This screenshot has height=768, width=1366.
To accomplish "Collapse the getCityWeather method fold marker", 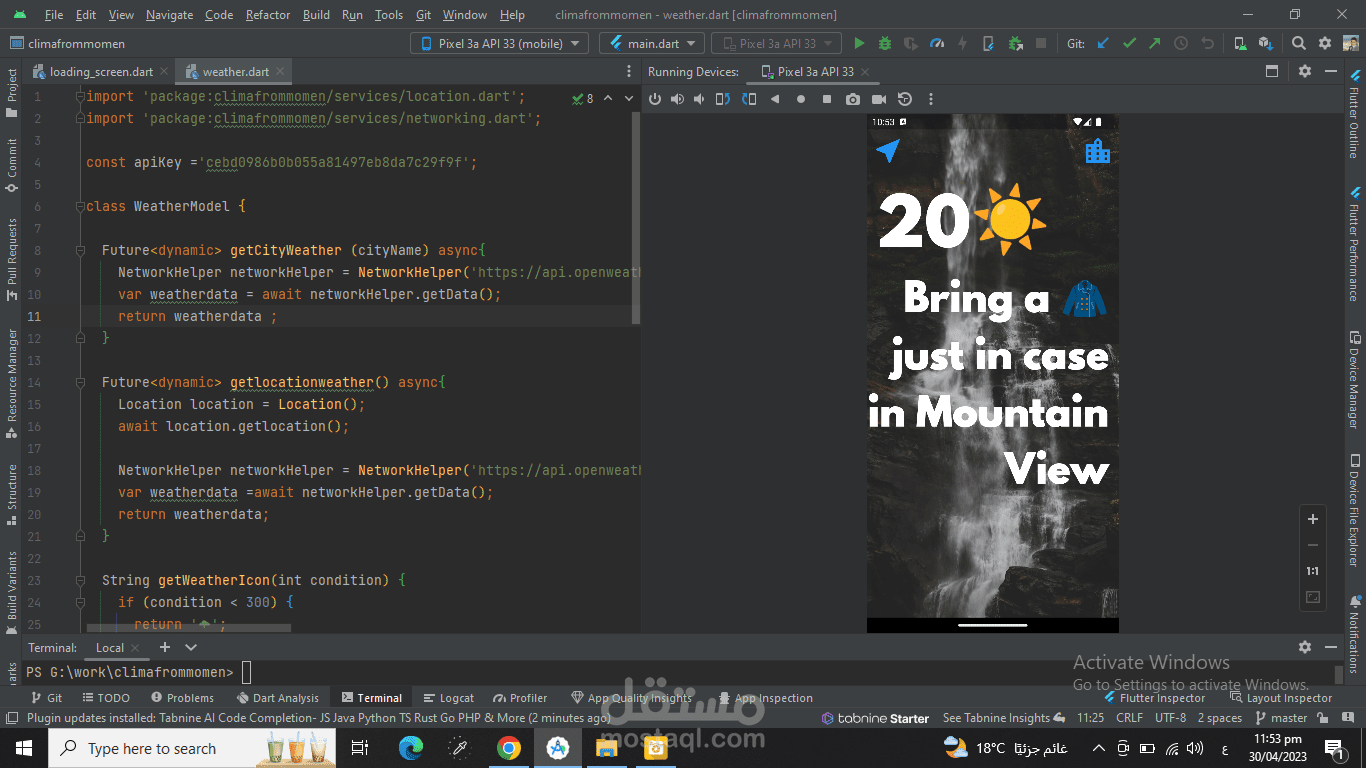I will coord(80,250).
